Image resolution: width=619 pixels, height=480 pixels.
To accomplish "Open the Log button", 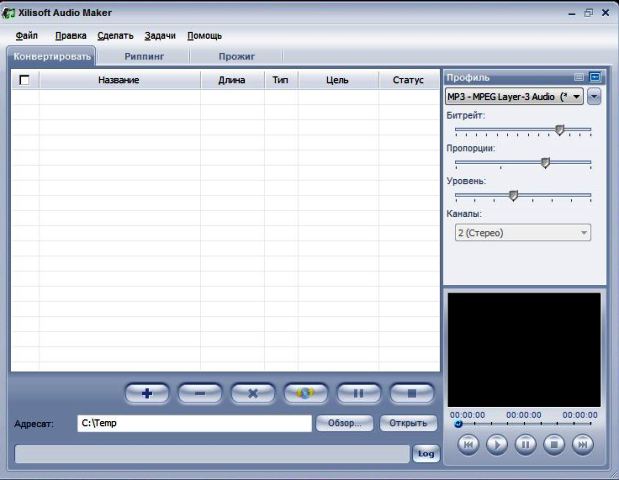I will coord(426,454).
